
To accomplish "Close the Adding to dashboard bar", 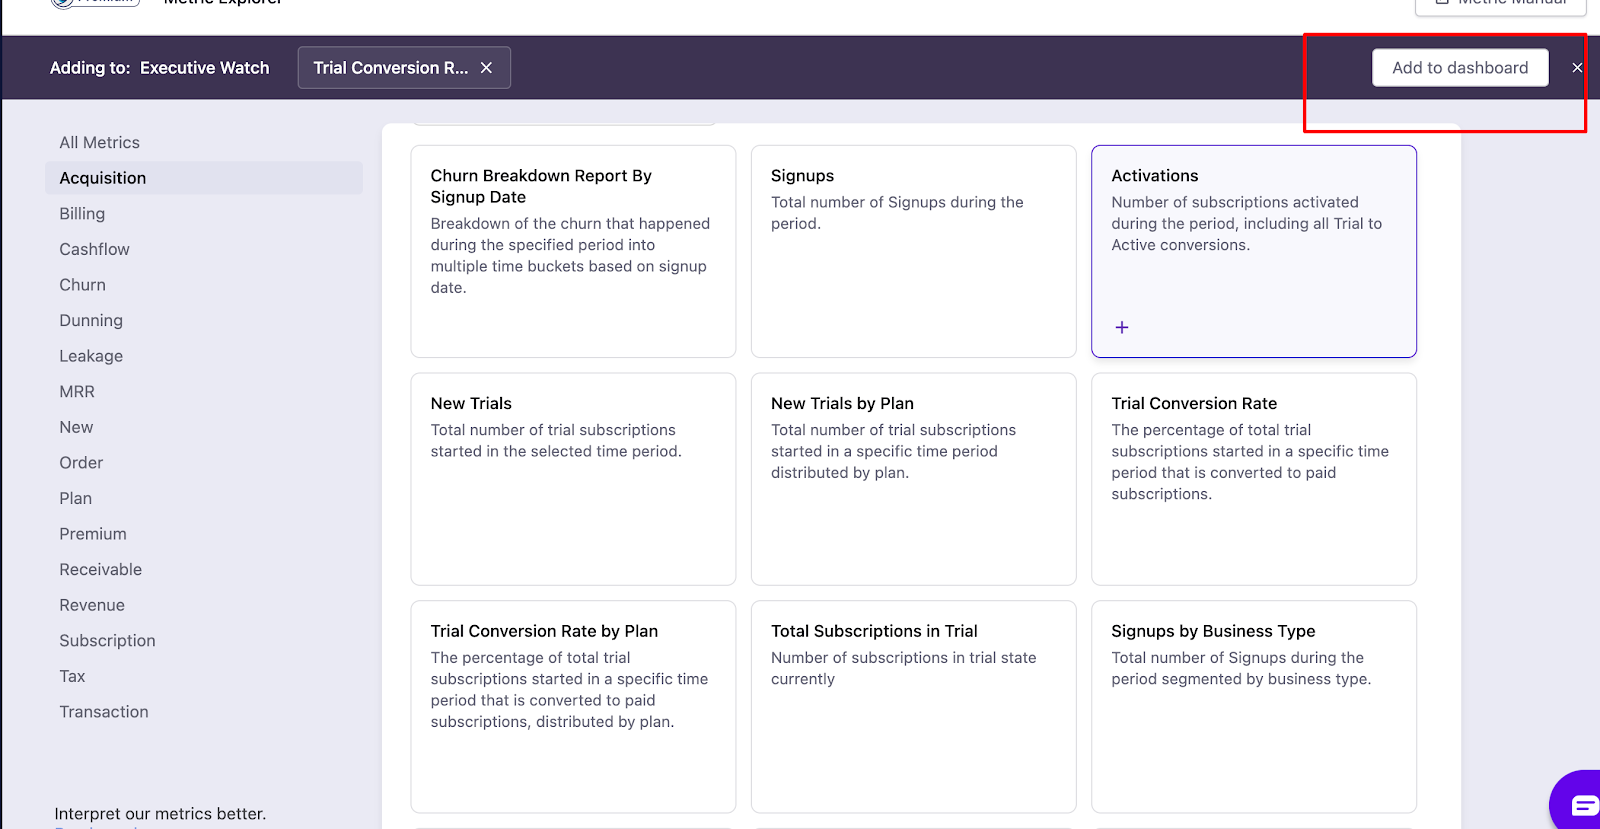I will pos(1577,68).
